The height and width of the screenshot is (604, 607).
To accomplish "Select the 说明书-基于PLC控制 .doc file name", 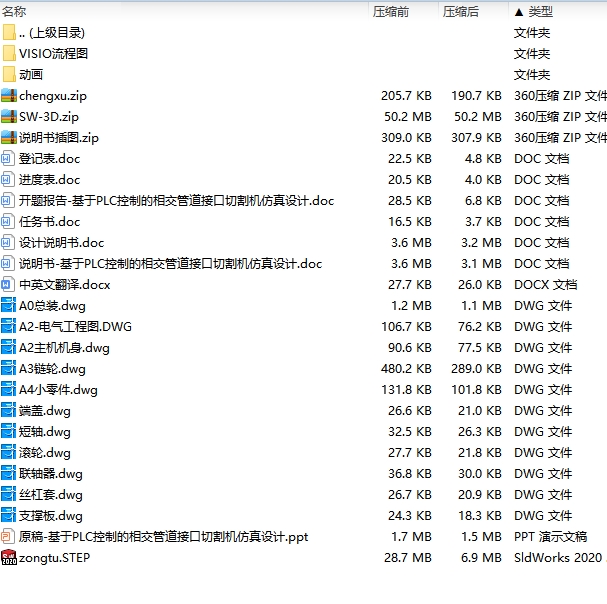I will pyautogui.click(x=171, y=264).
